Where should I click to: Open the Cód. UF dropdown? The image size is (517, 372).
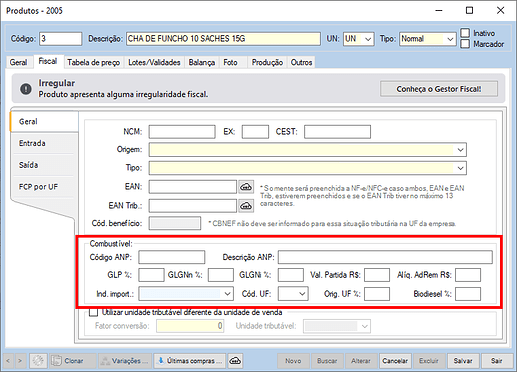click(302, 294)
